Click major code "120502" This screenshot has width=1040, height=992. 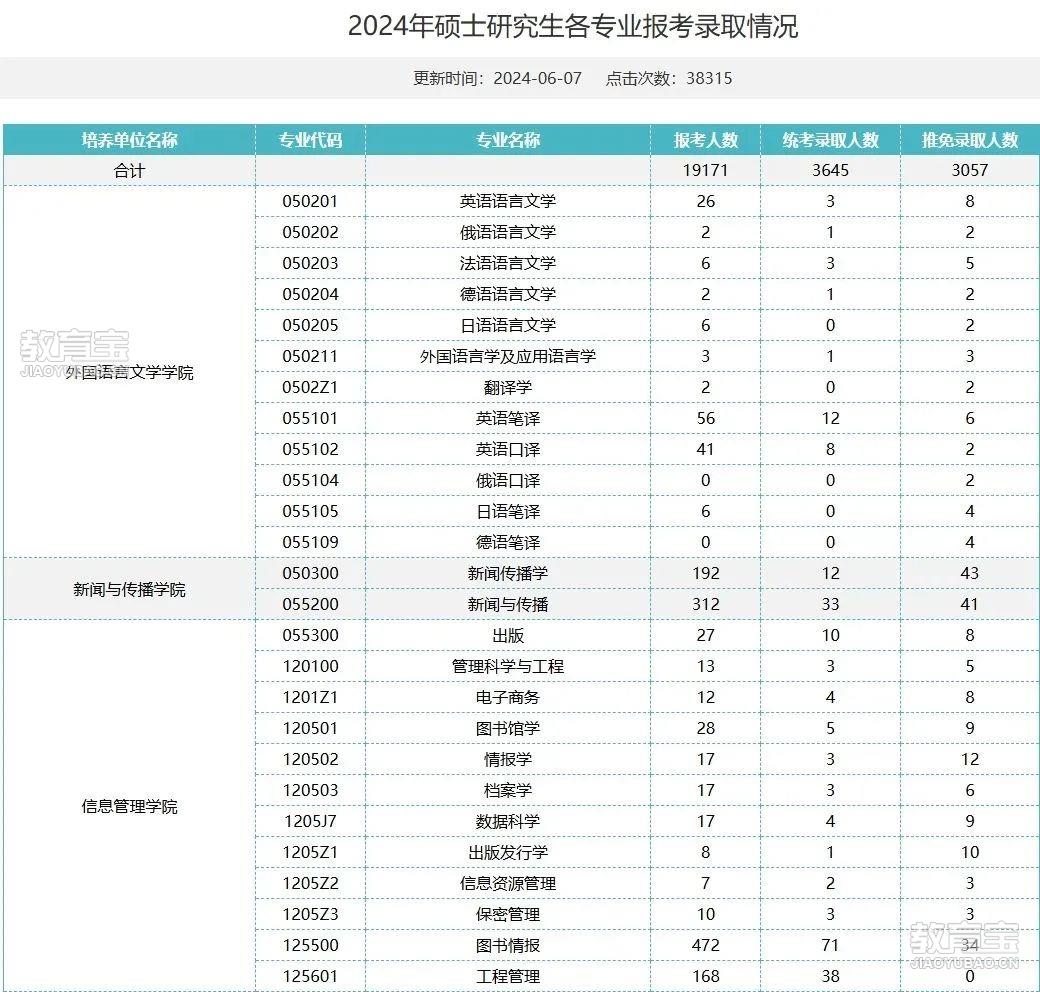tap(310, 759)
